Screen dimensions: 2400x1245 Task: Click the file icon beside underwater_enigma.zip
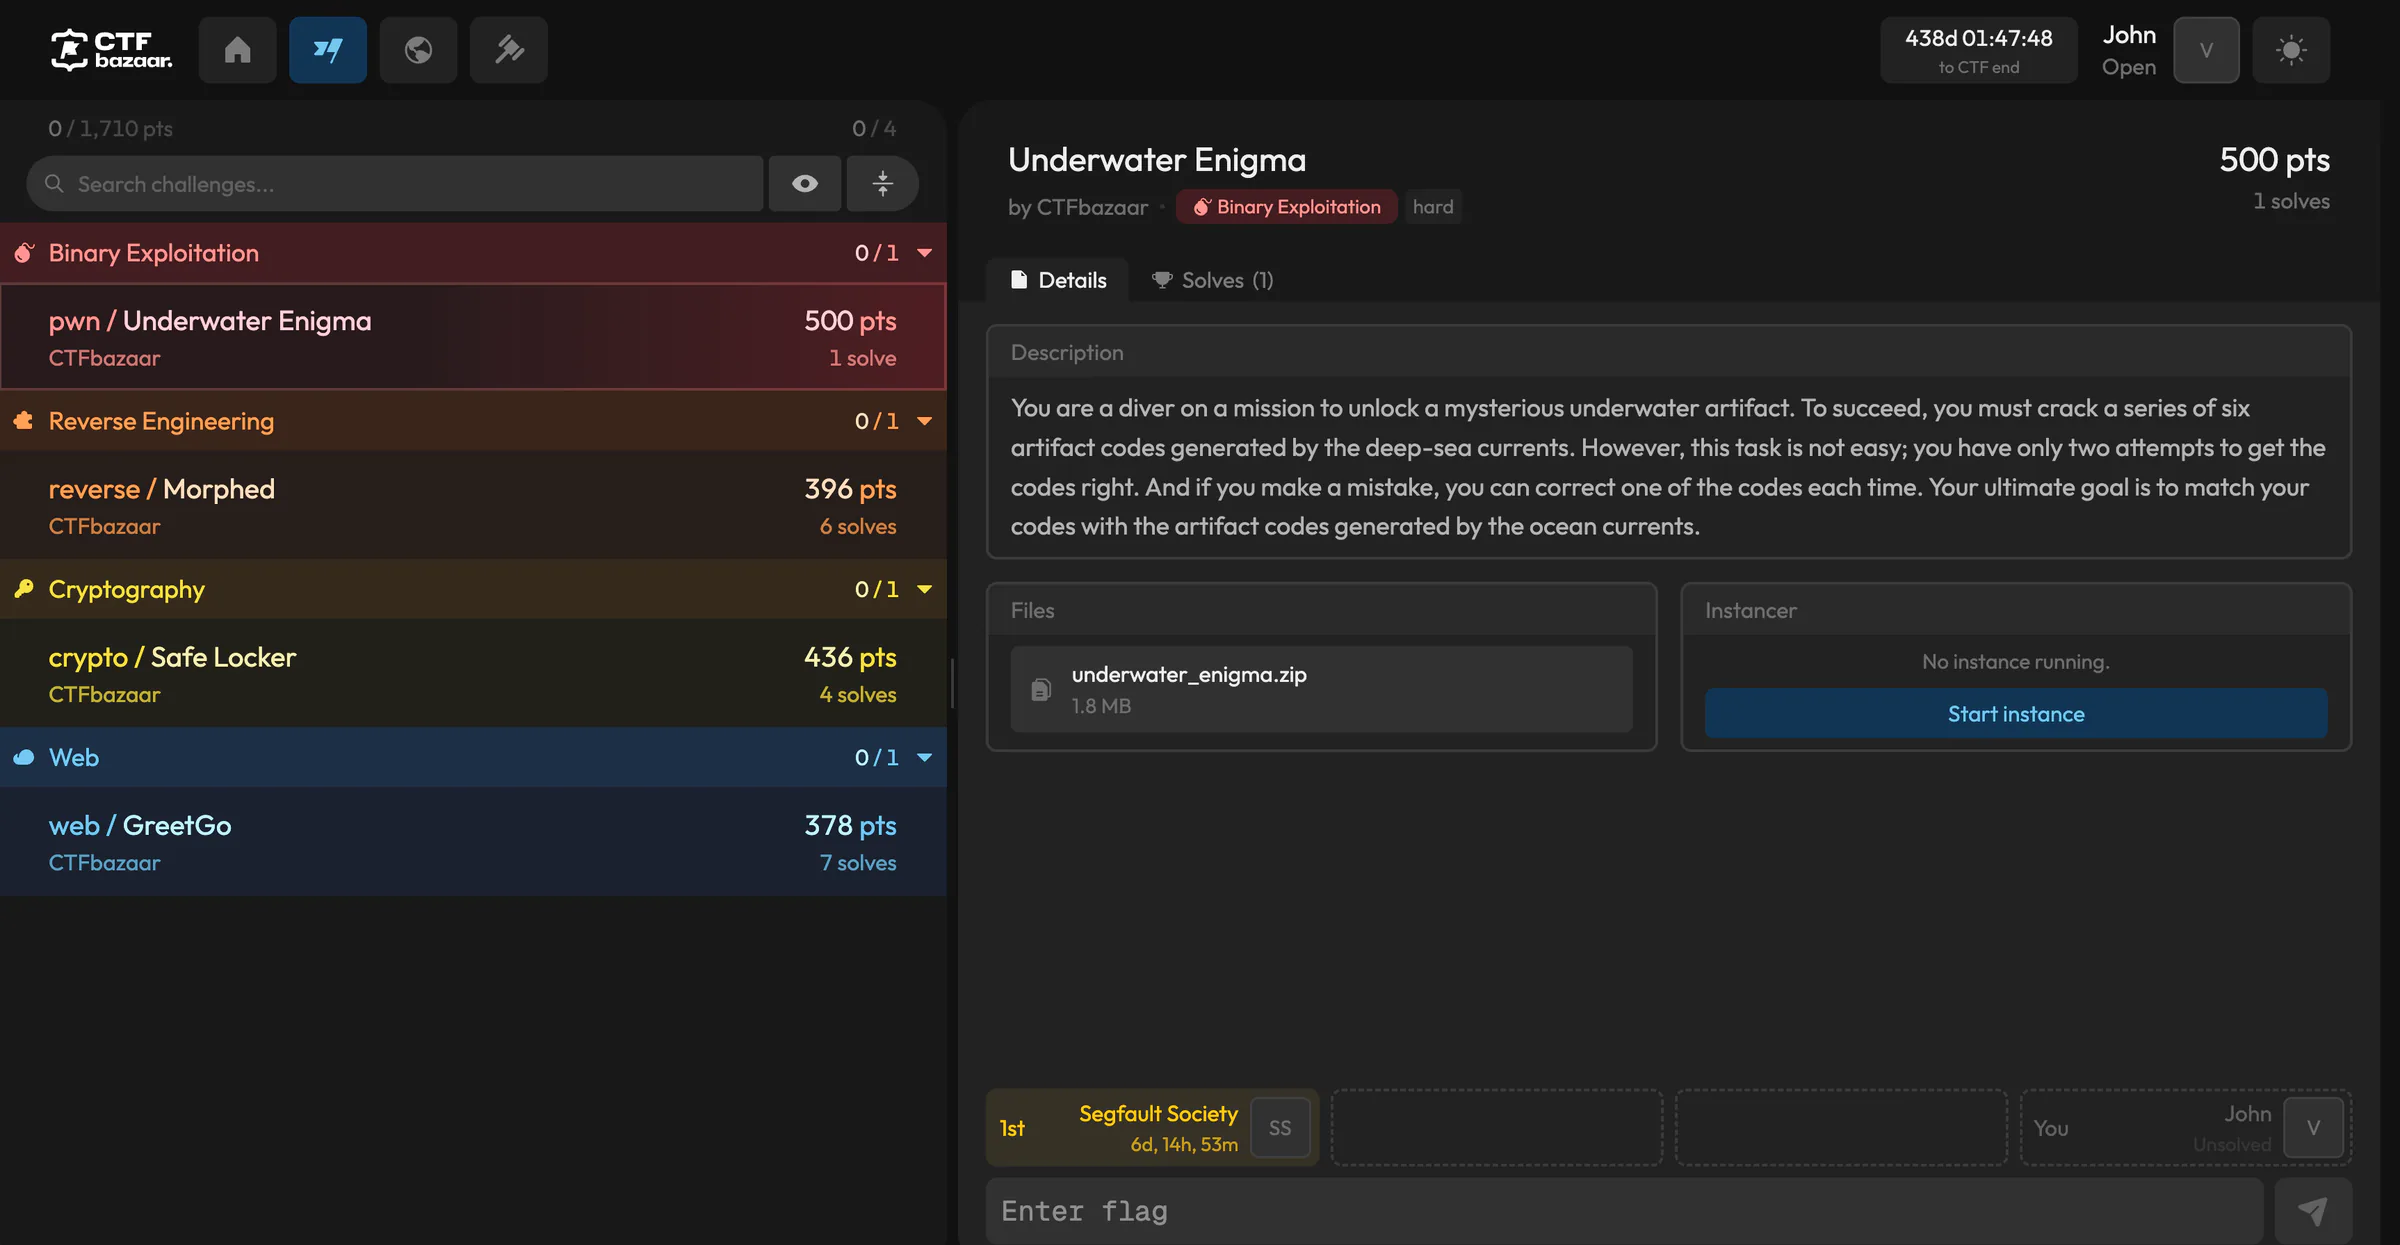click(1041, 689)
